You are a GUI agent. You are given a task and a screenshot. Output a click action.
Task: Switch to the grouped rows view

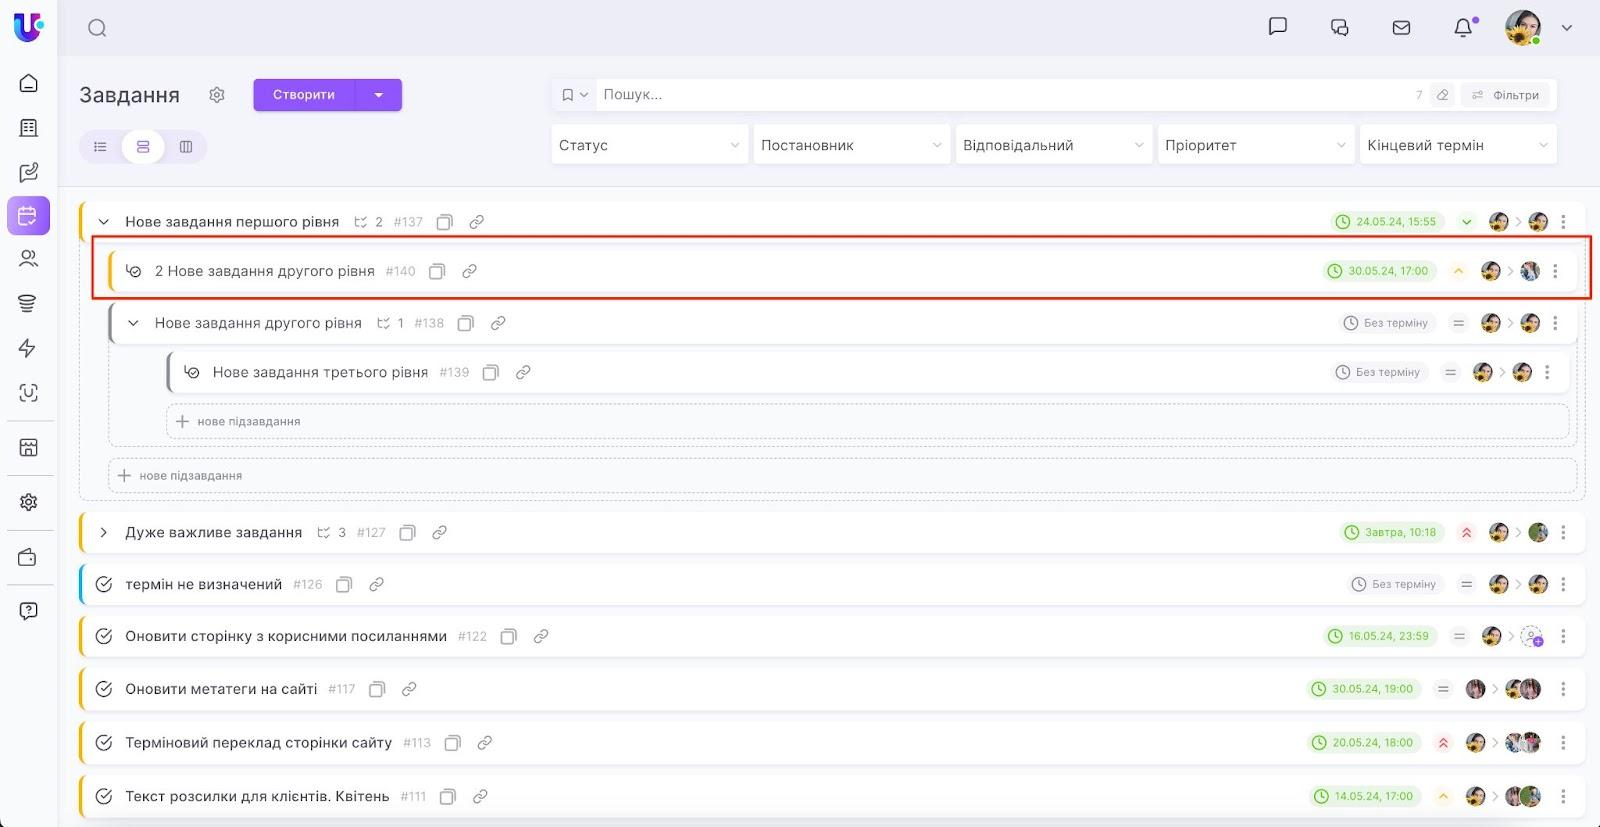[143, 147]
